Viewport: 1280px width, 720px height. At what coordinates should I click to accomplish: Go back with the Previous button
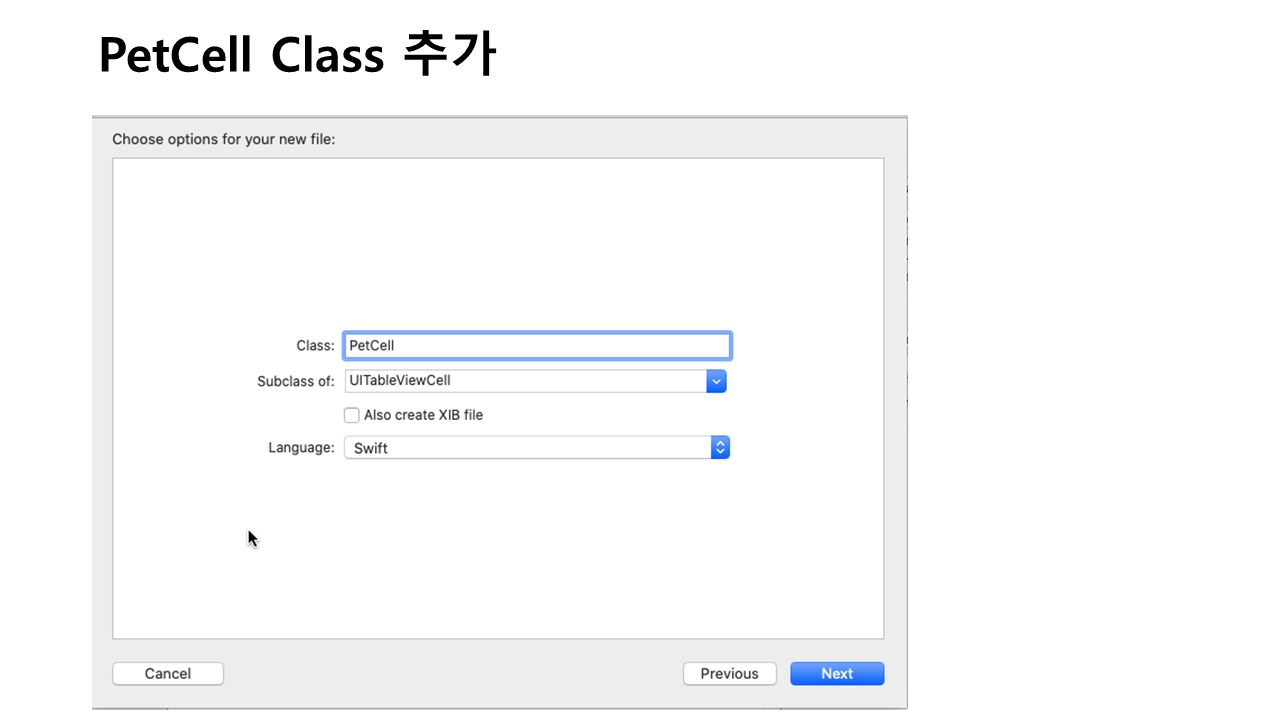[729, 674]
